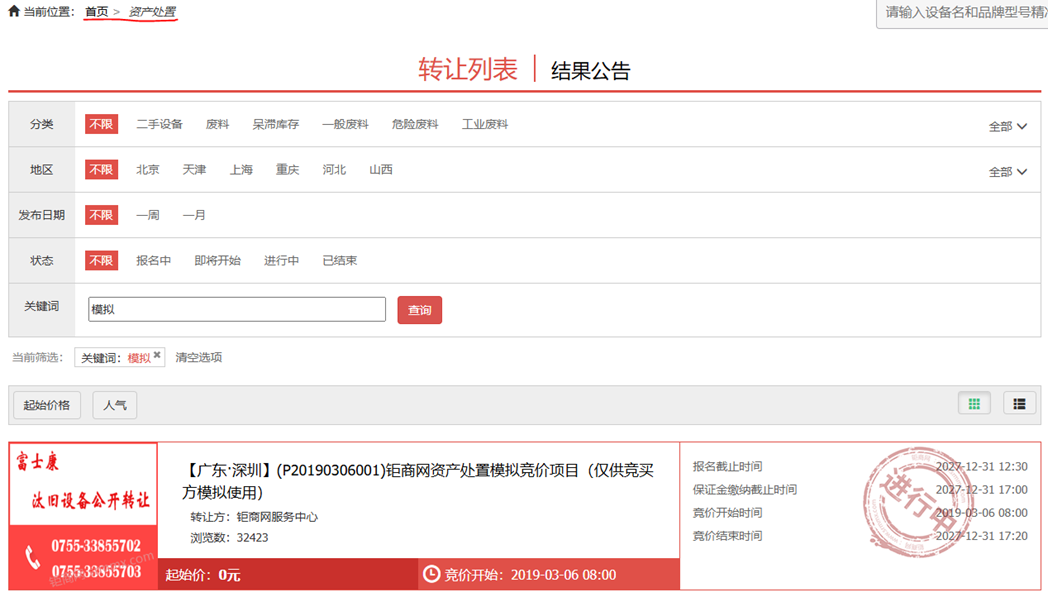Viewport: 1048px width, 597px height.
Task: Filter region by 重庆
Action: tap(287, 170)
